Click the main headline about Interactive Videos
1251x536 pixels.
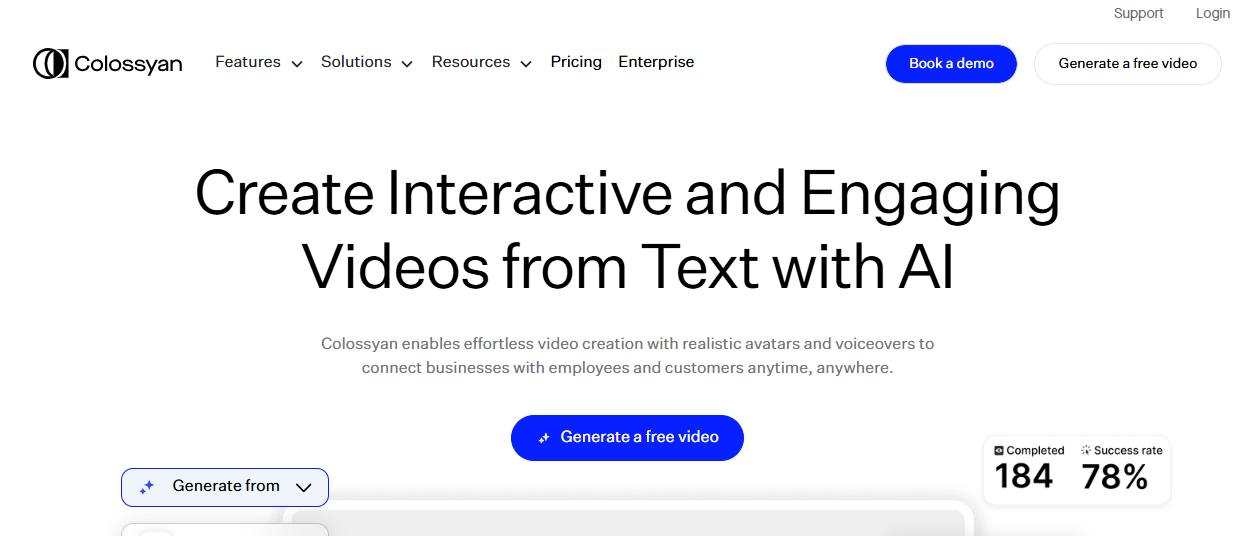(x=627, y=231)
